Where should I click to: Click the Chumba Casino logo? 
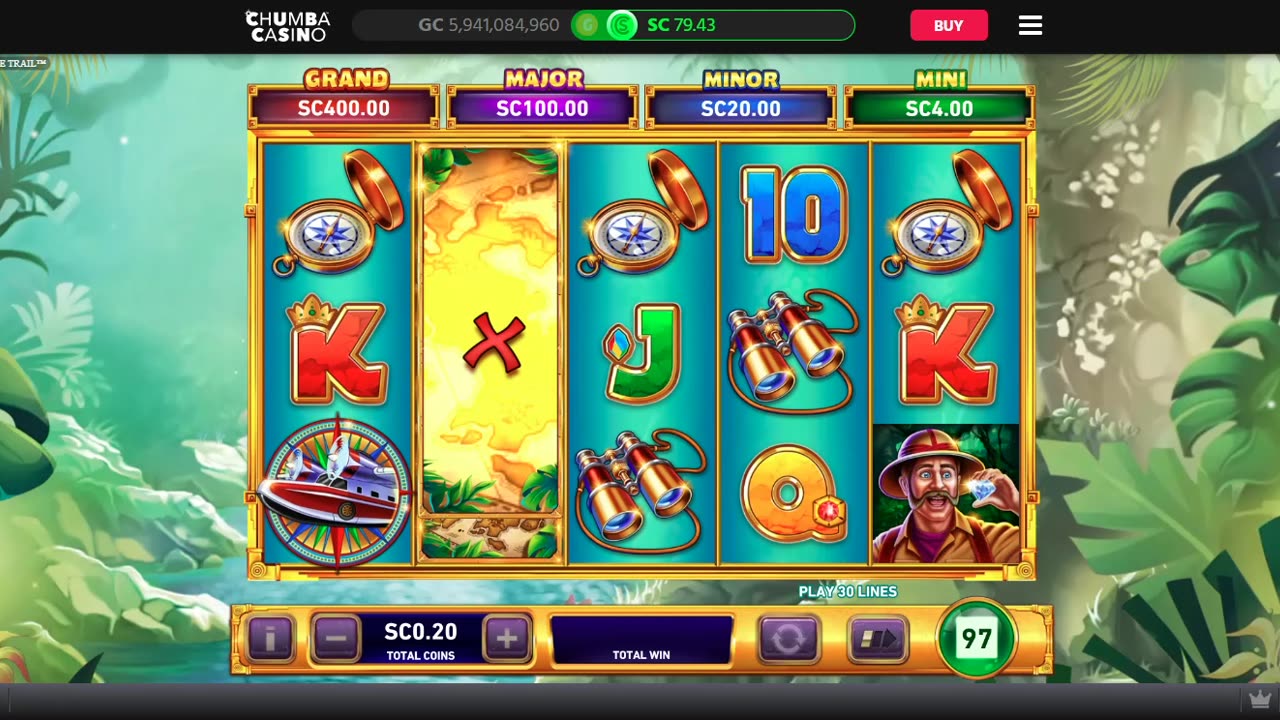click(x=288, y=26)
